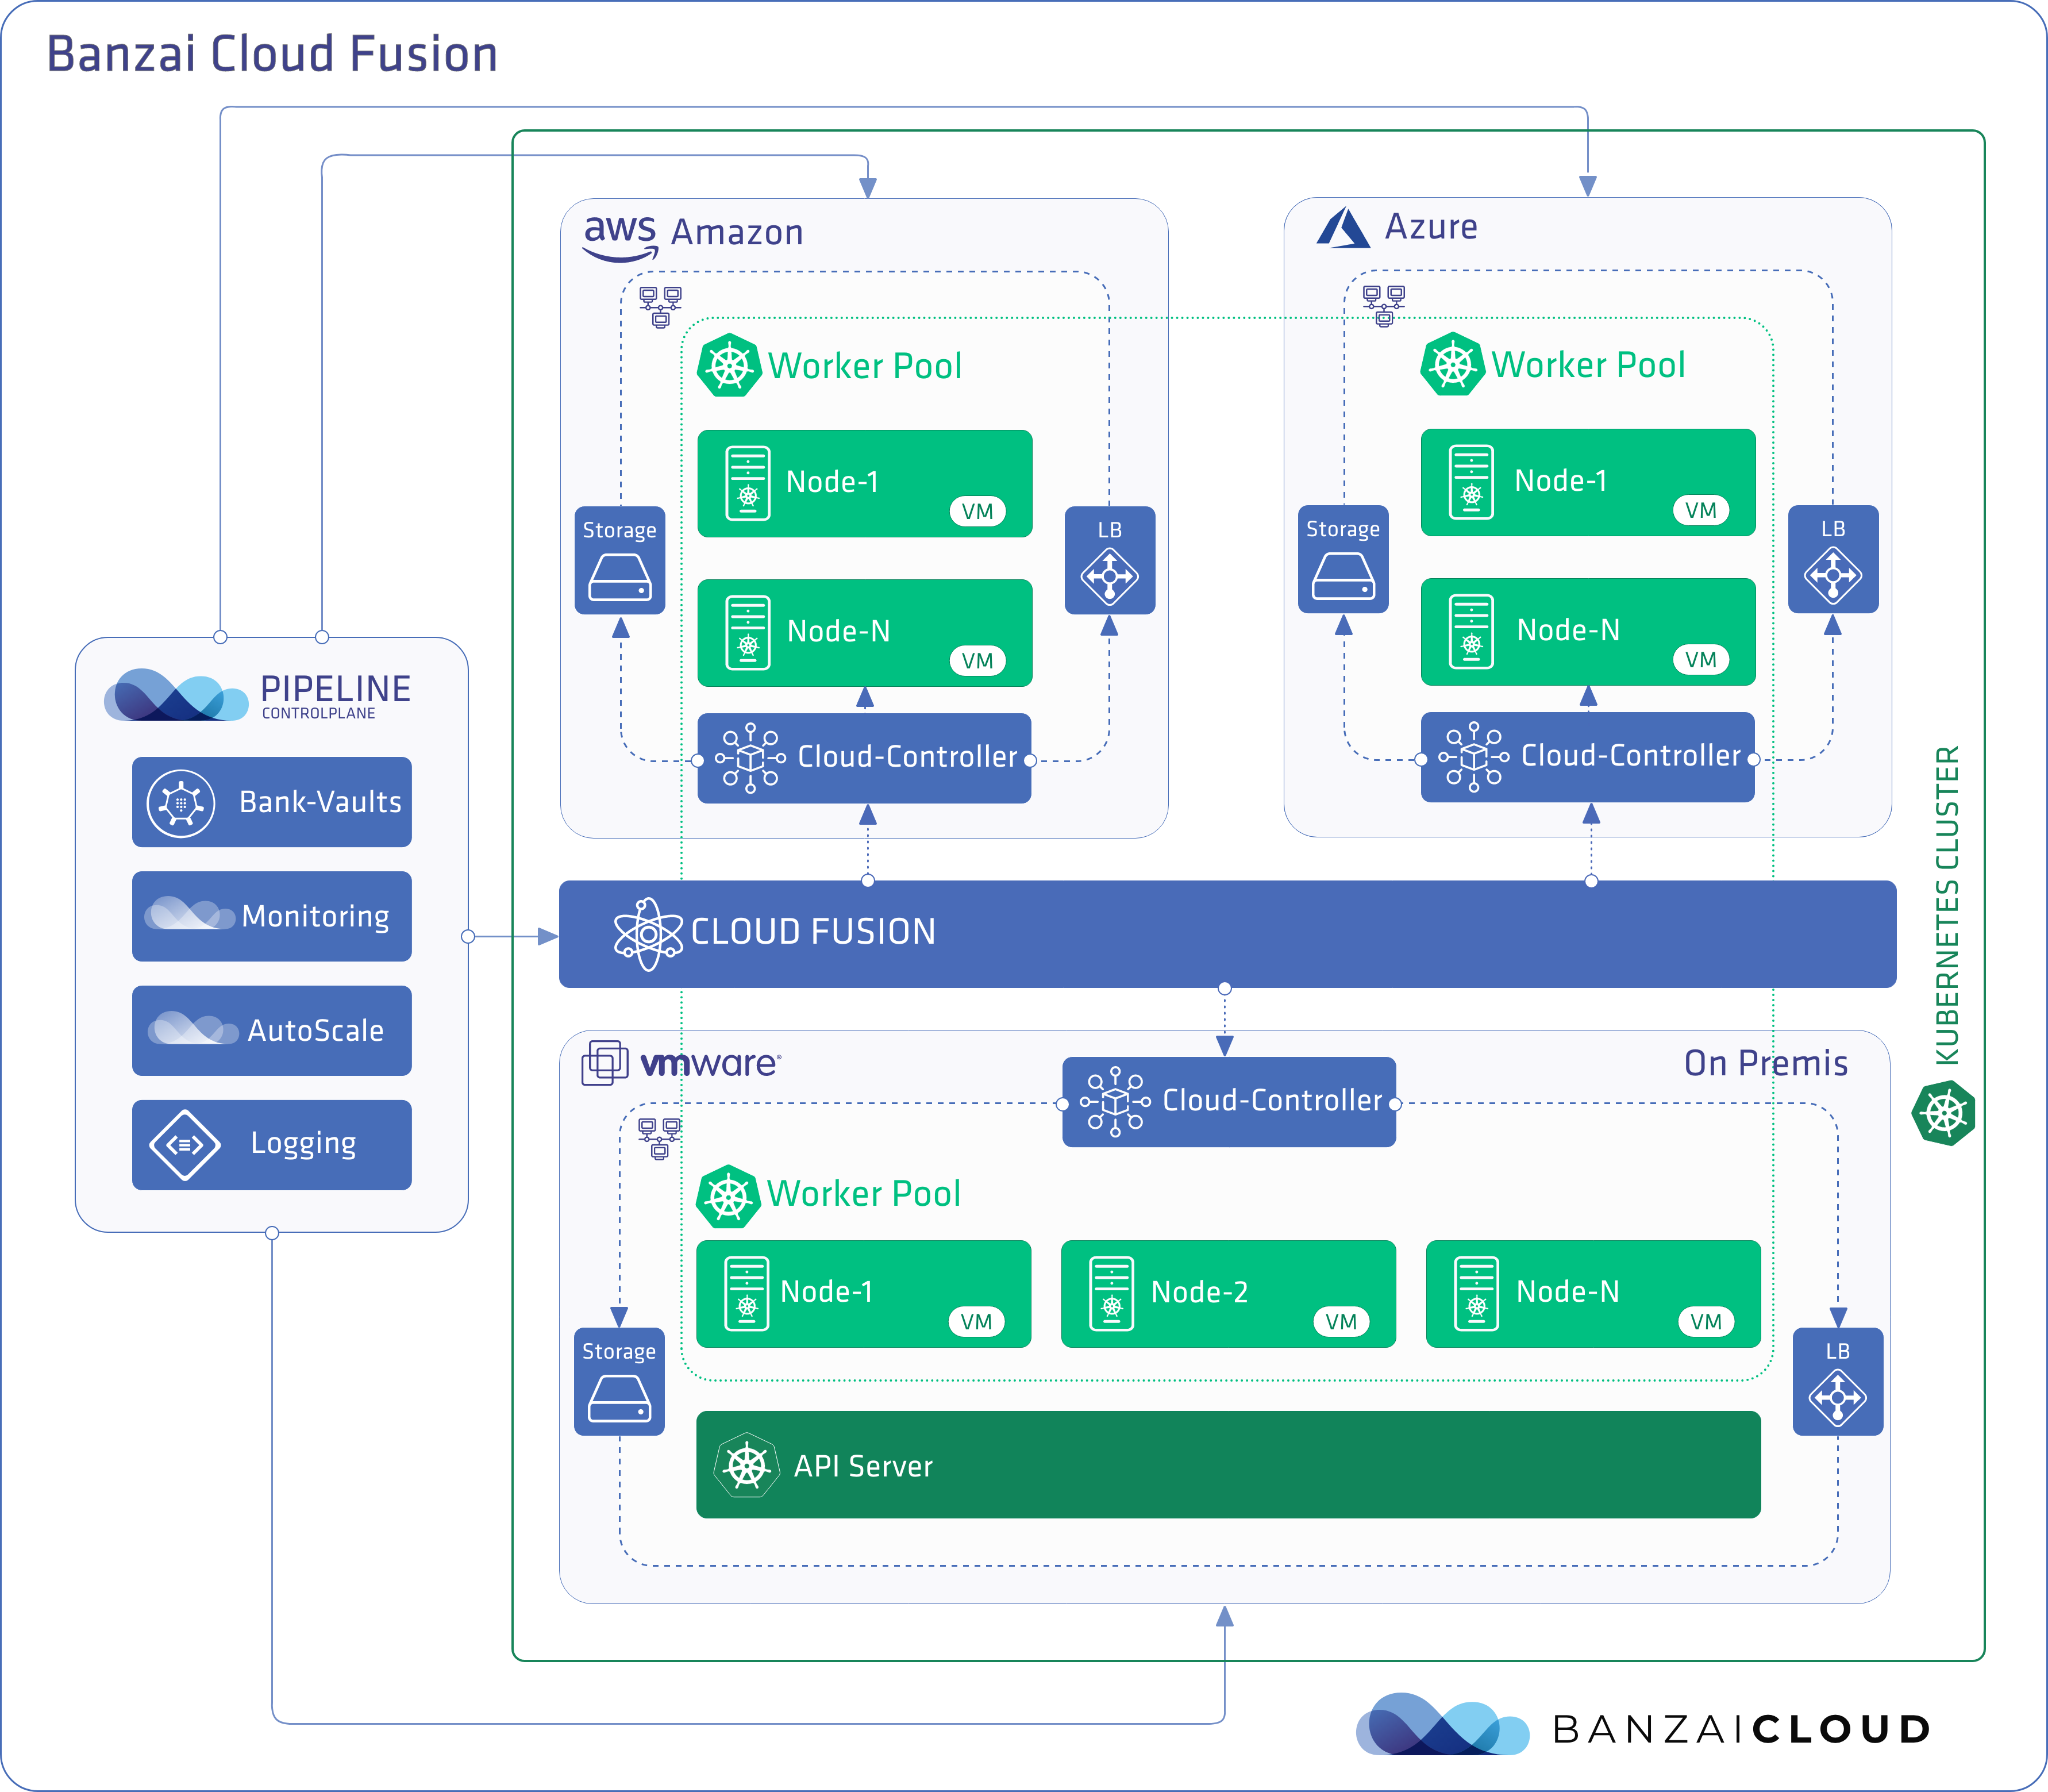Click Amazon Worker Pool Kubernetes icon
This screenshot has height=1792, width=2048.
pos(730,366)
